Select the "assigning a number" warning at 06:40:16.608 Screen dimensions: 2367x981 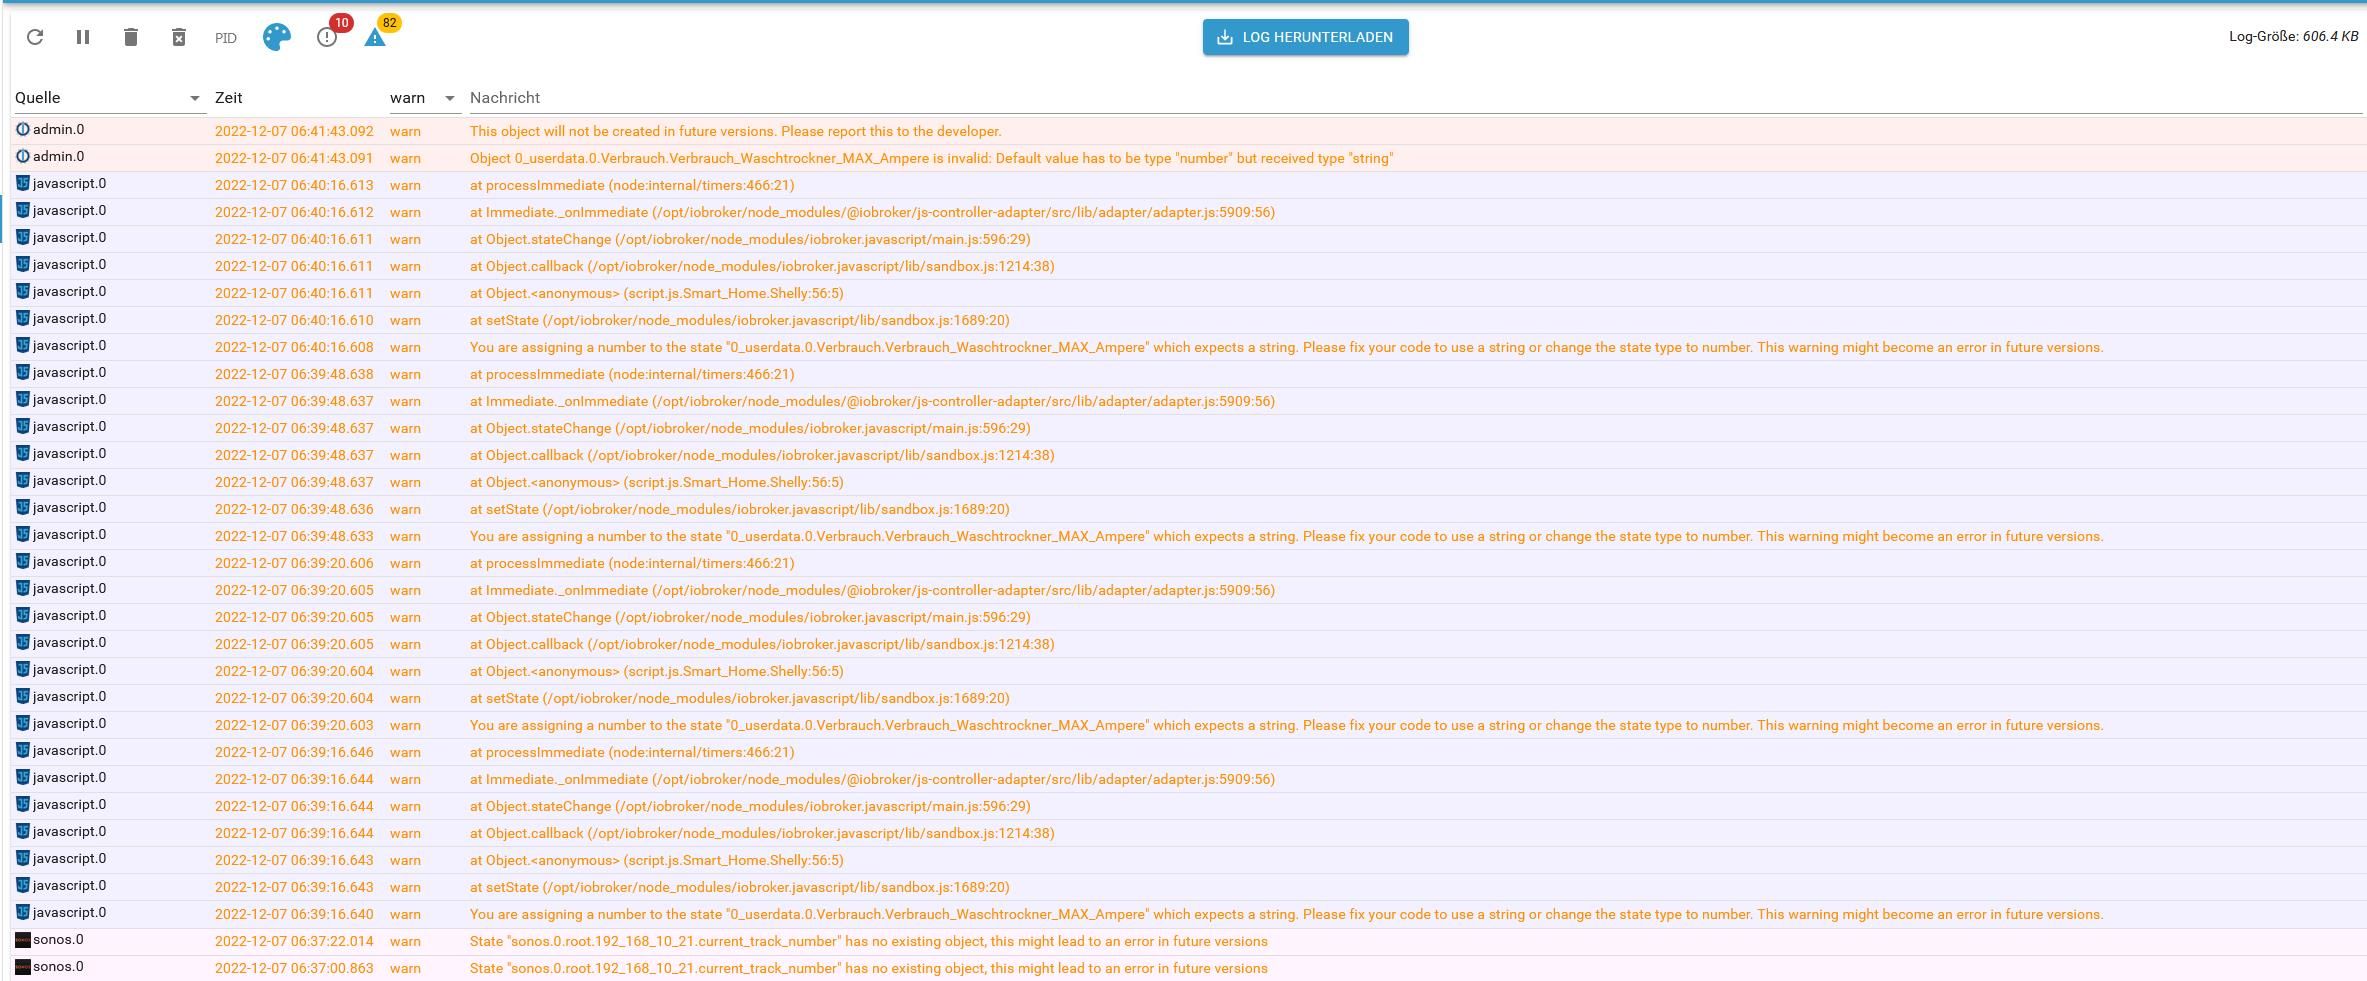click(1287, 347)
